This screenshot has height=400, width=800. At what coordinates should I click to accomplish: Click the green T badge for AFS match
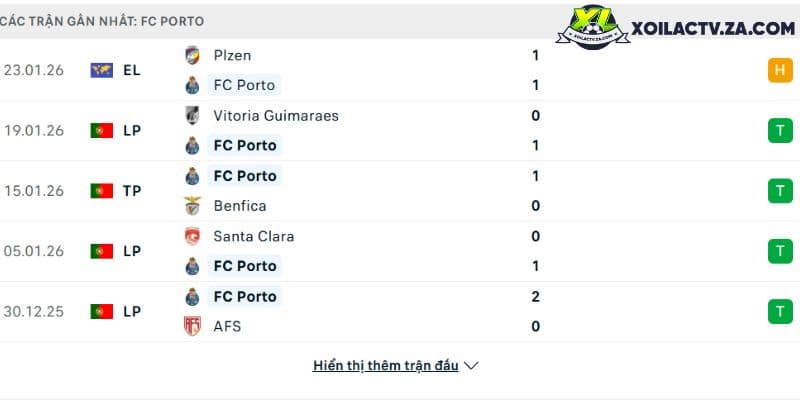click(x=780, y=311)
